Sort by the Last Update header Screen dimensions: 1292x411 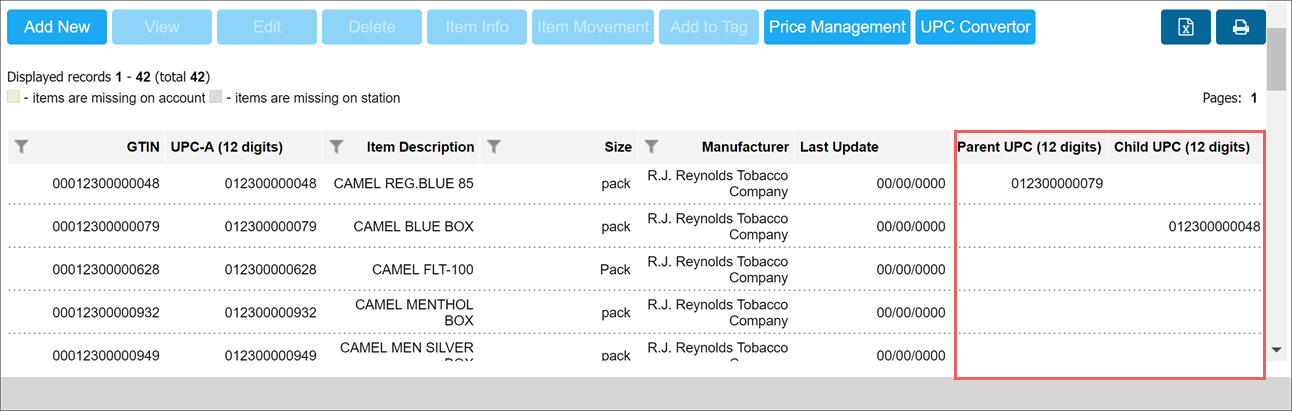839,147
